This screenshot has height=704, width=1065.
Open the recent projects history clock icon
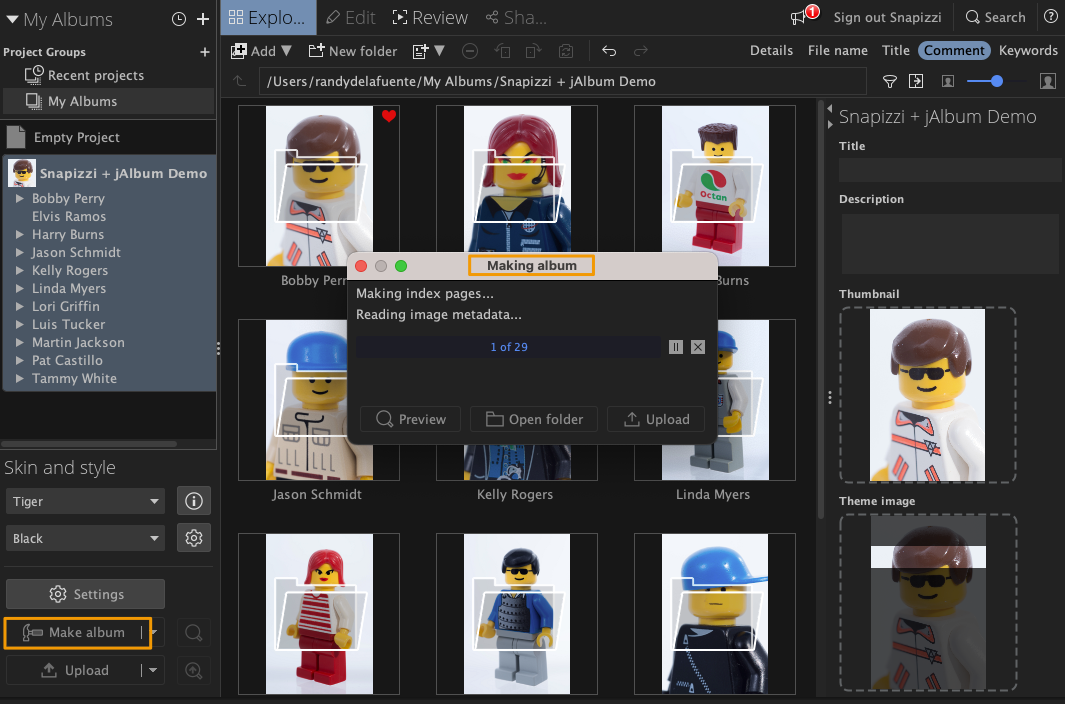coord(179,19)
